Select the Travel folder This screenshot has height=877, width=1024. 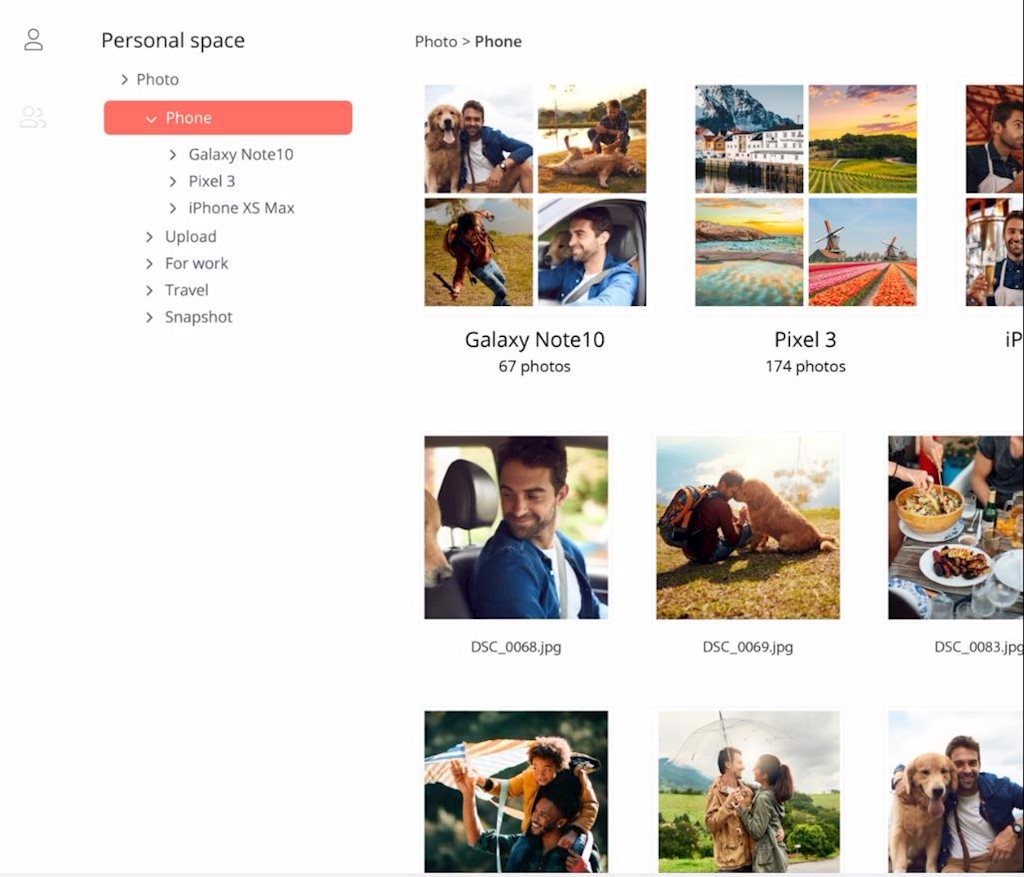[x=186, y=291]
